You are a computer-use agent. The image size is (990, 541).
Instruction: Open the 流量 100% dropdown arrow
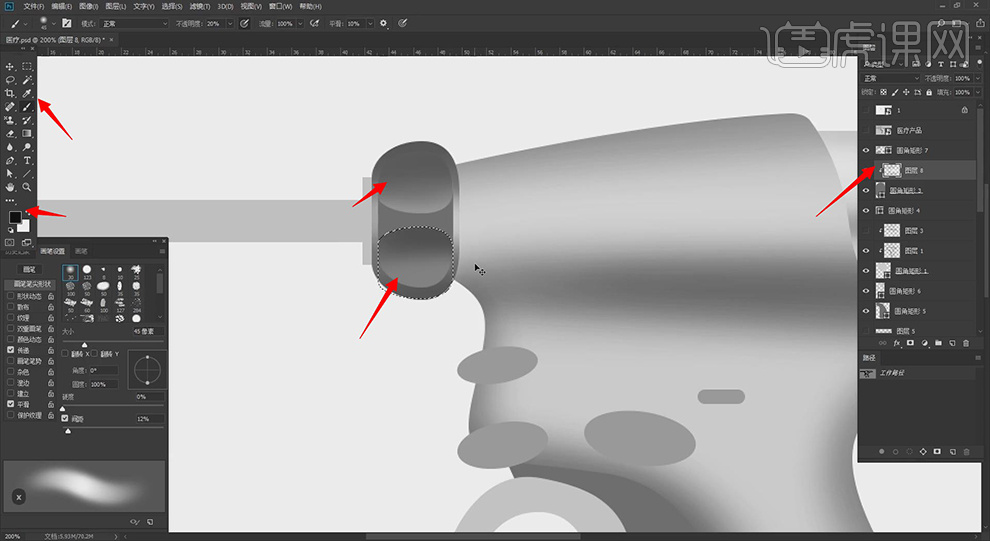(x=300, y=23)
